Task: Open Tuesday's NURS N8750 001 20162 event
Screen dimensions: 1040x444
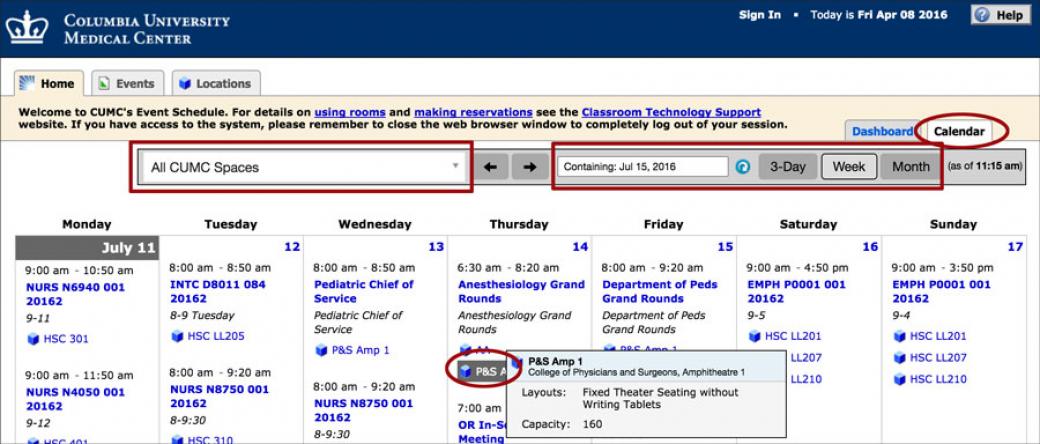Action: click(220, 396)
